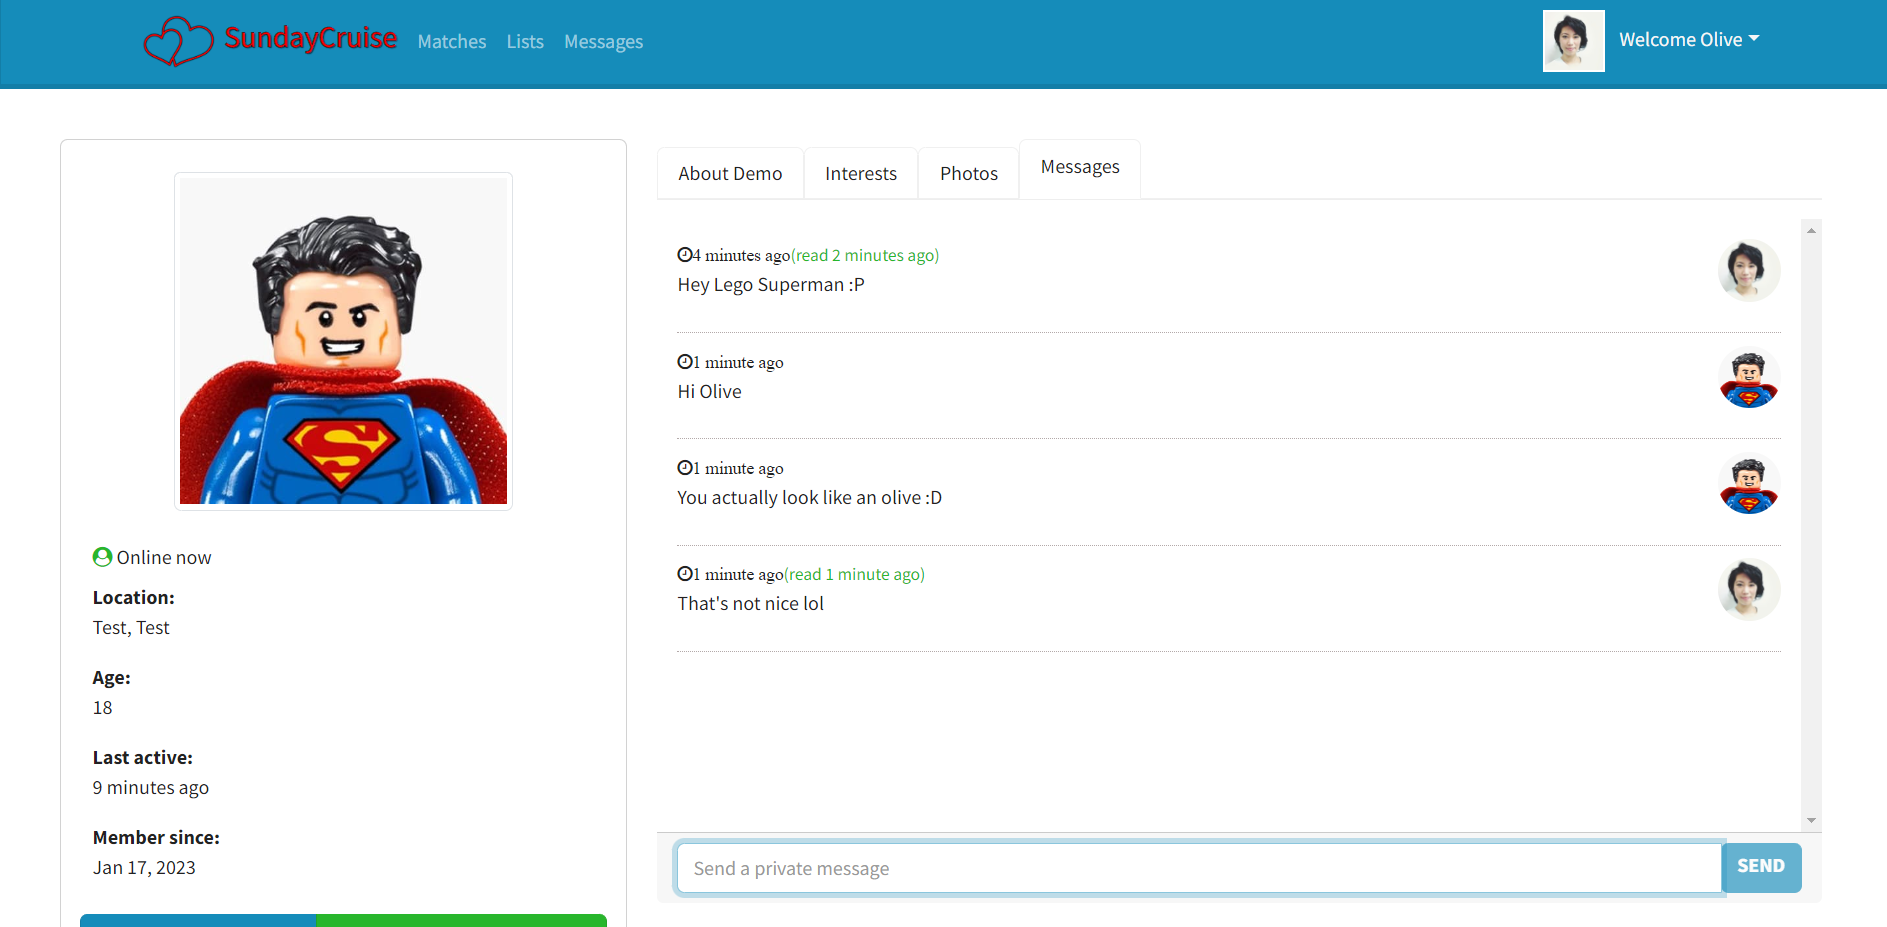
Task: Click the clock icon on the 'Hi Olive' message
Action: click(685, 361)
